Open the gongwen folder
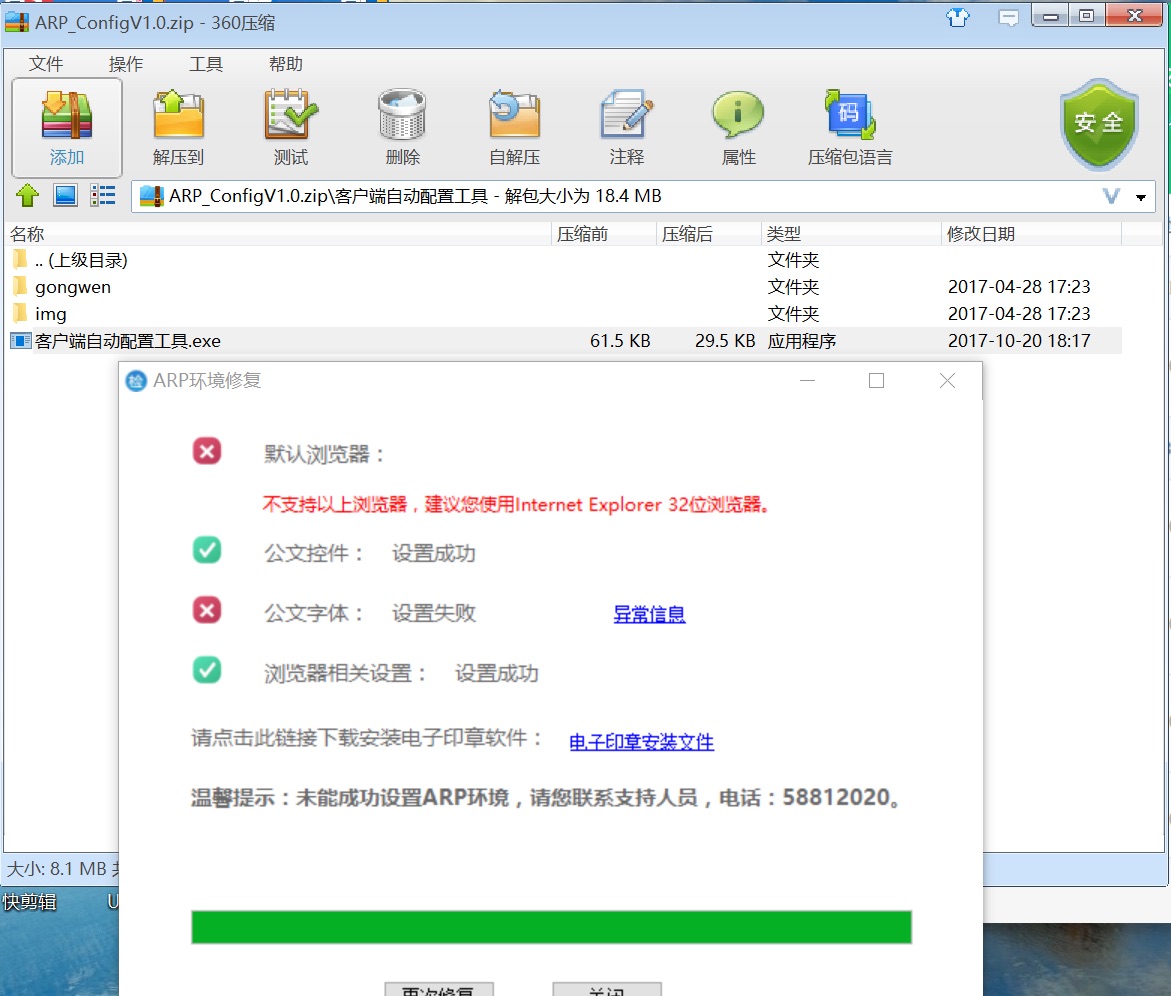This screenshot has width=1171, height=996. tap(72, 287)
